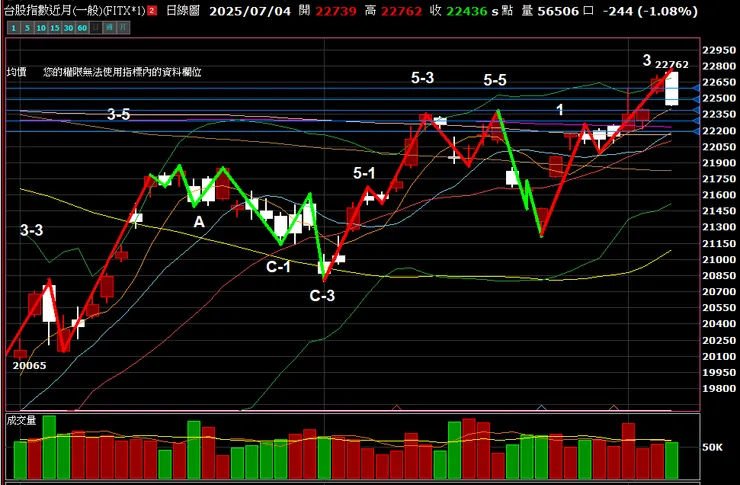Select the 1-minute timeframe button
740x485 pixels.
[x=13, y=28]
